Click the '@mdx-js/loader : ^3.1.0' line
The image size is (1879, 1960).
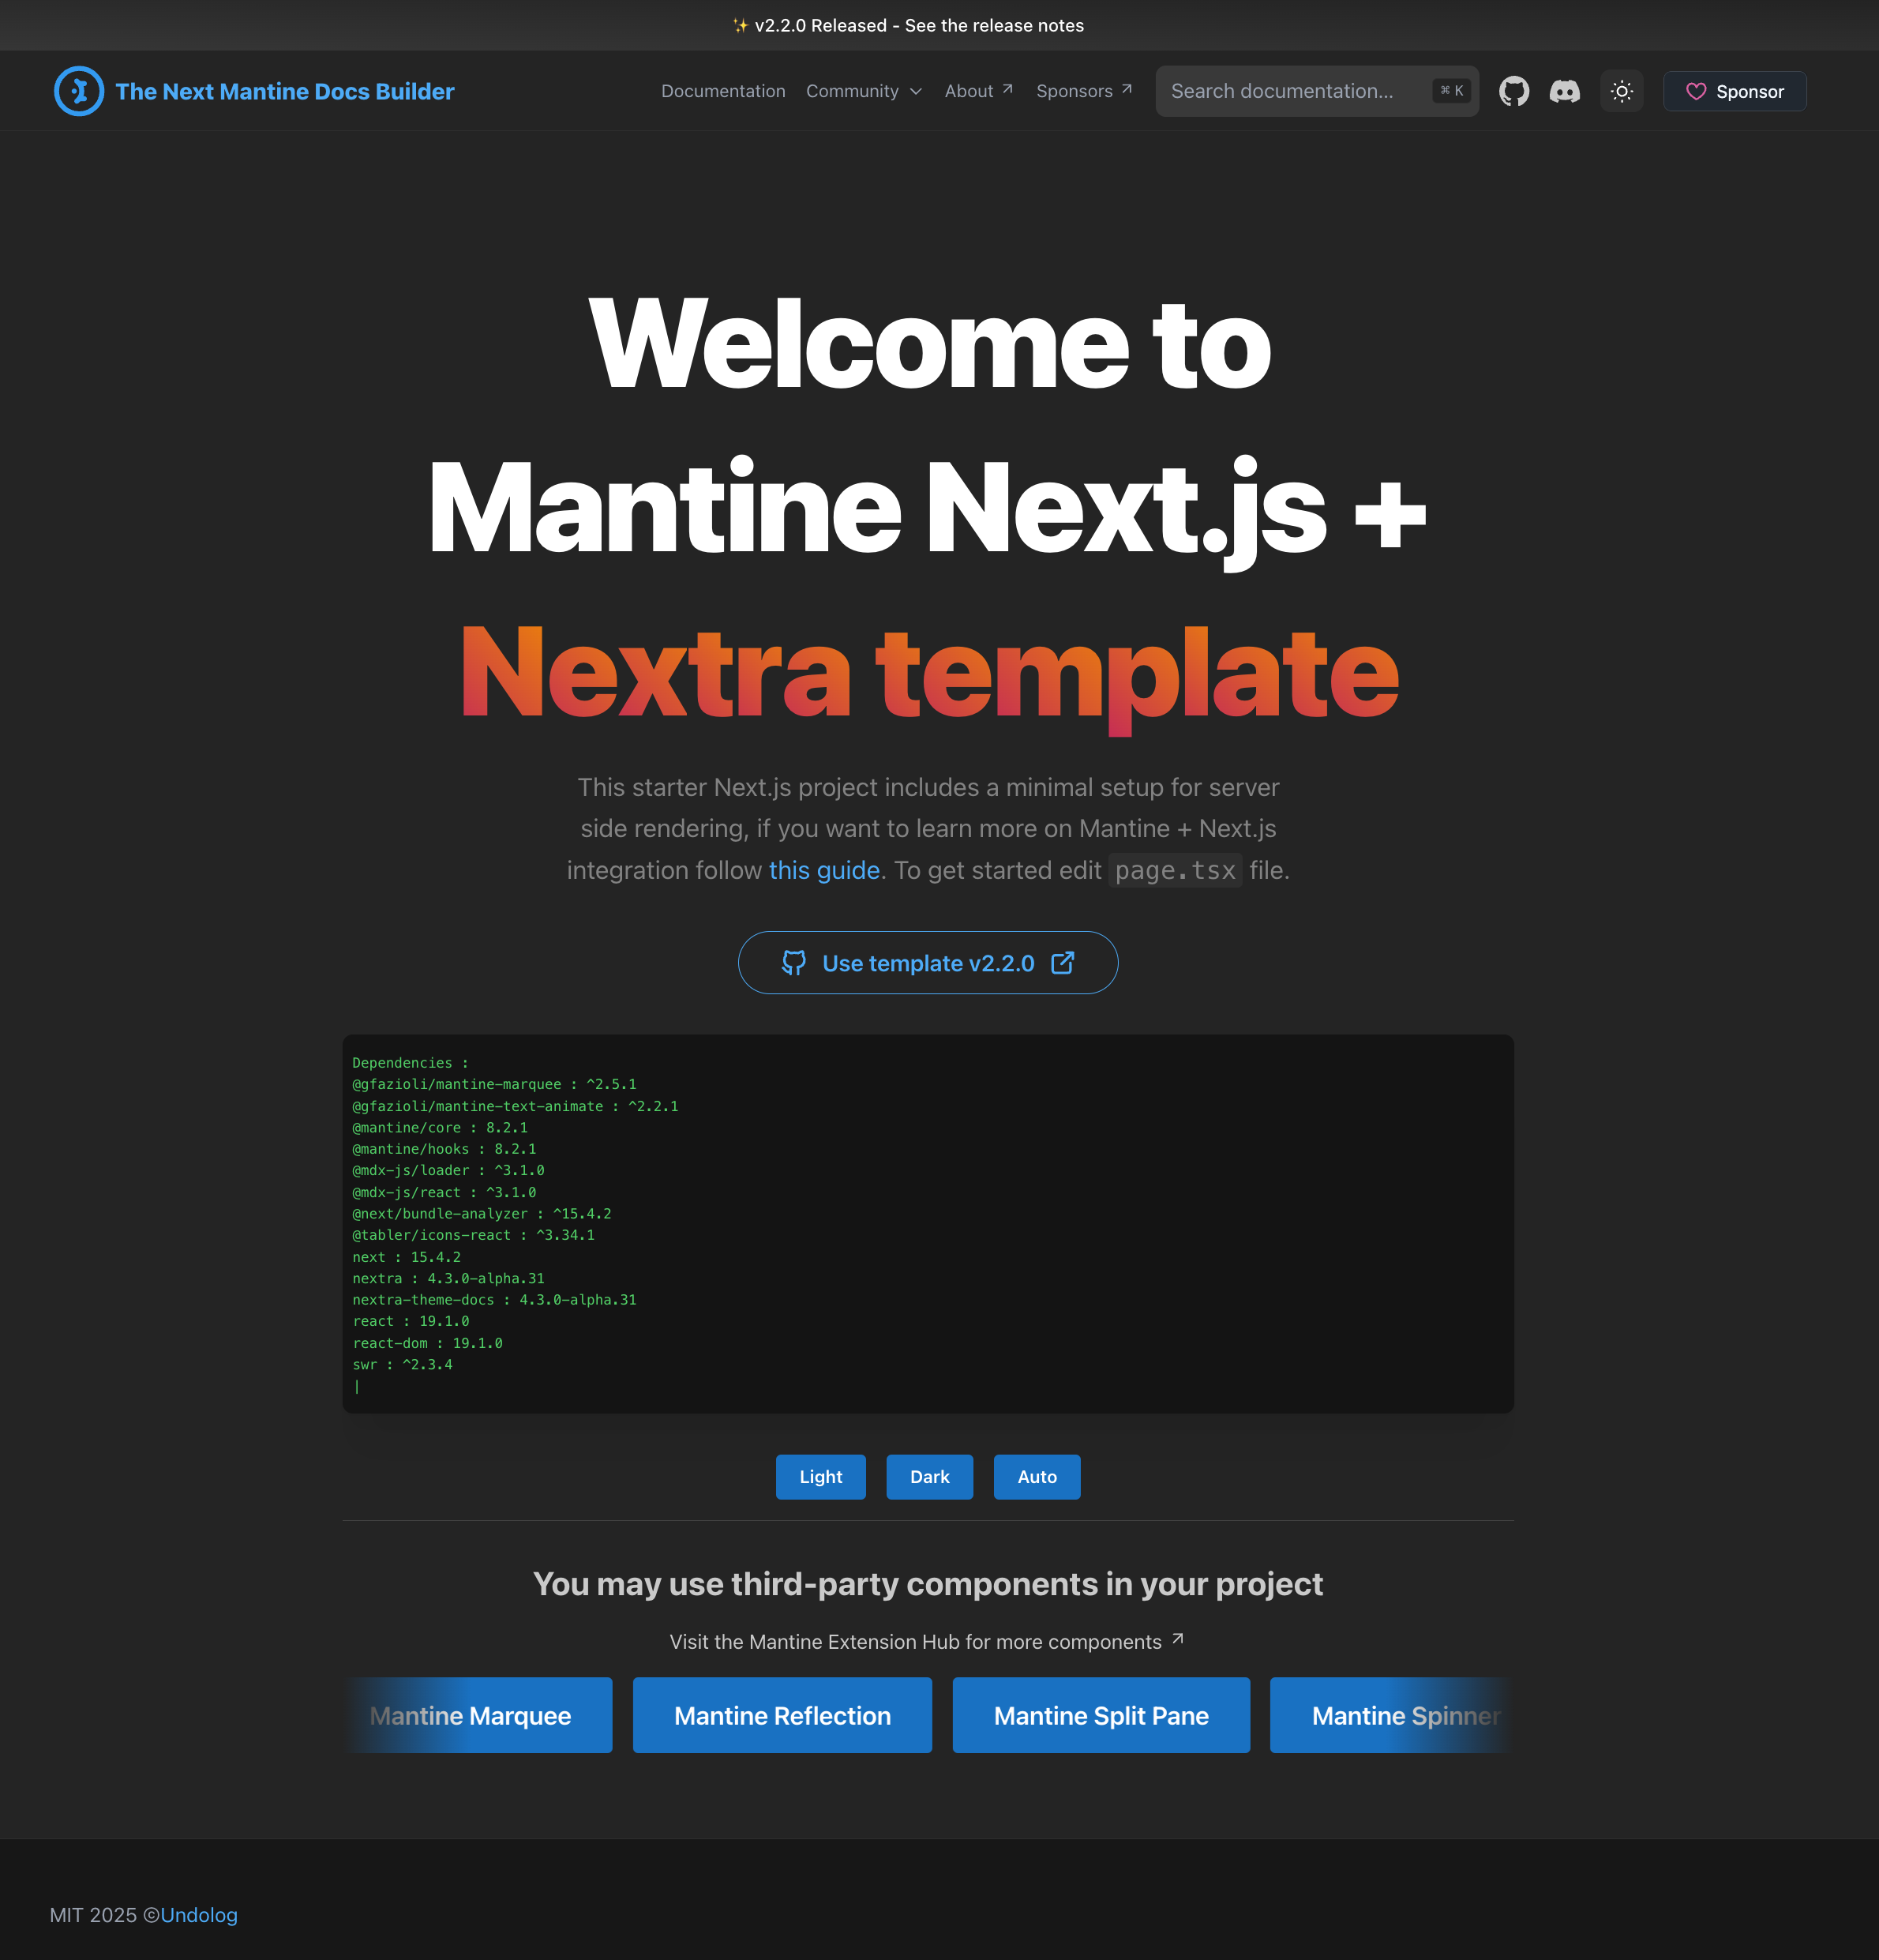(x=448, y=1170)
